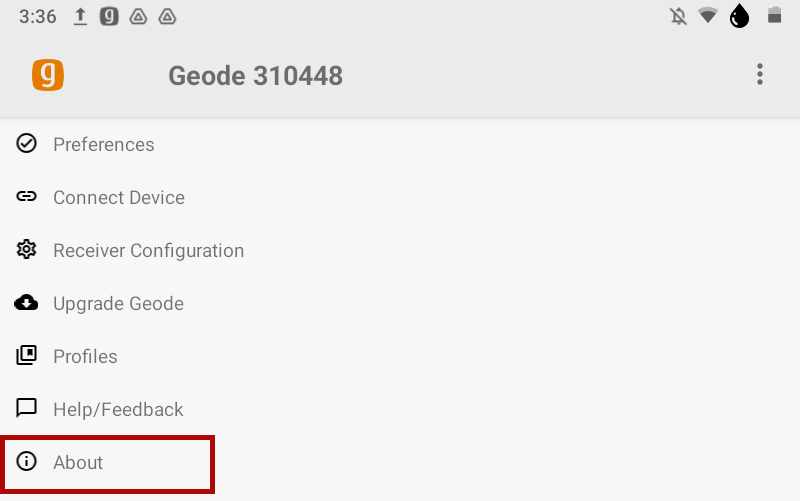Tap the orange Geode app logo

(x=48, y=75)
